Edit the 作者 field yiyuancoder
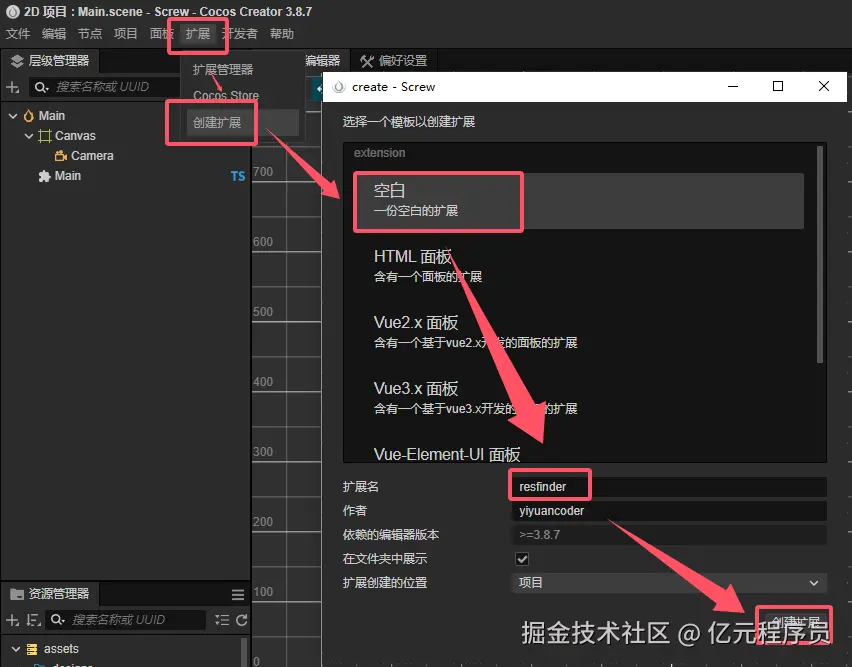The image size is (852, 667). tap(669, 511)
